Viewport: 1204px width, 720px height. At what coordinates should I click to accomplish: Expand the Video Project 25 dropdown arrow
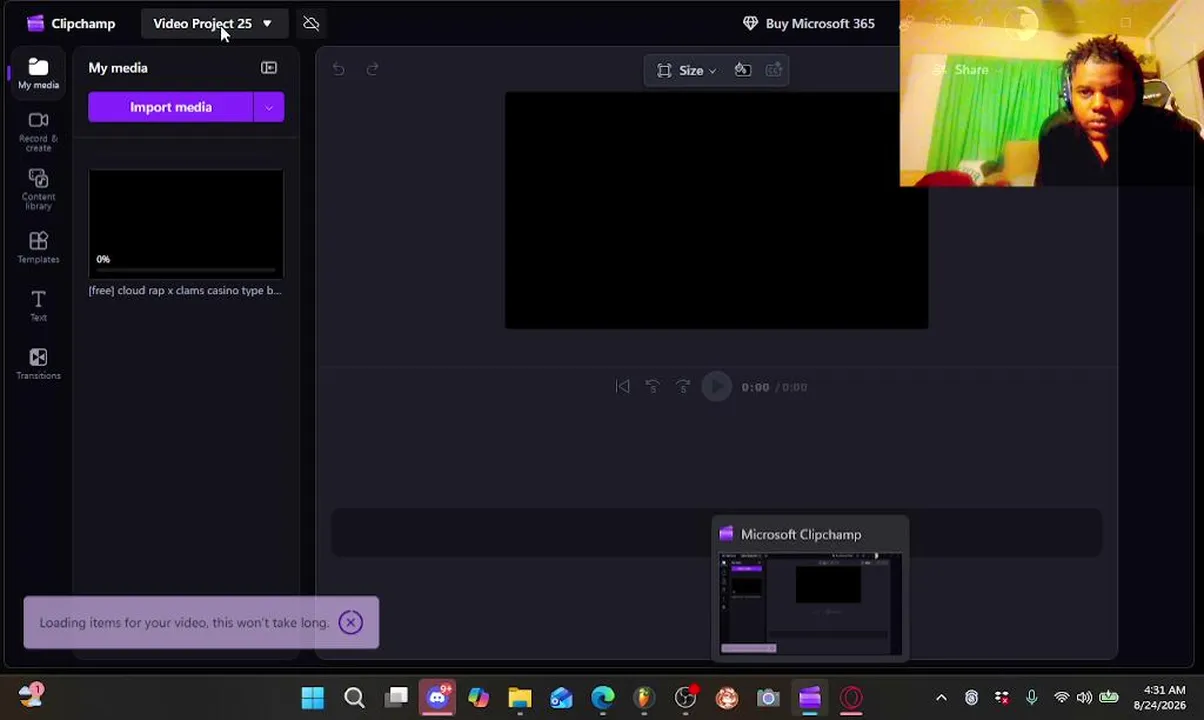point(267,23)
